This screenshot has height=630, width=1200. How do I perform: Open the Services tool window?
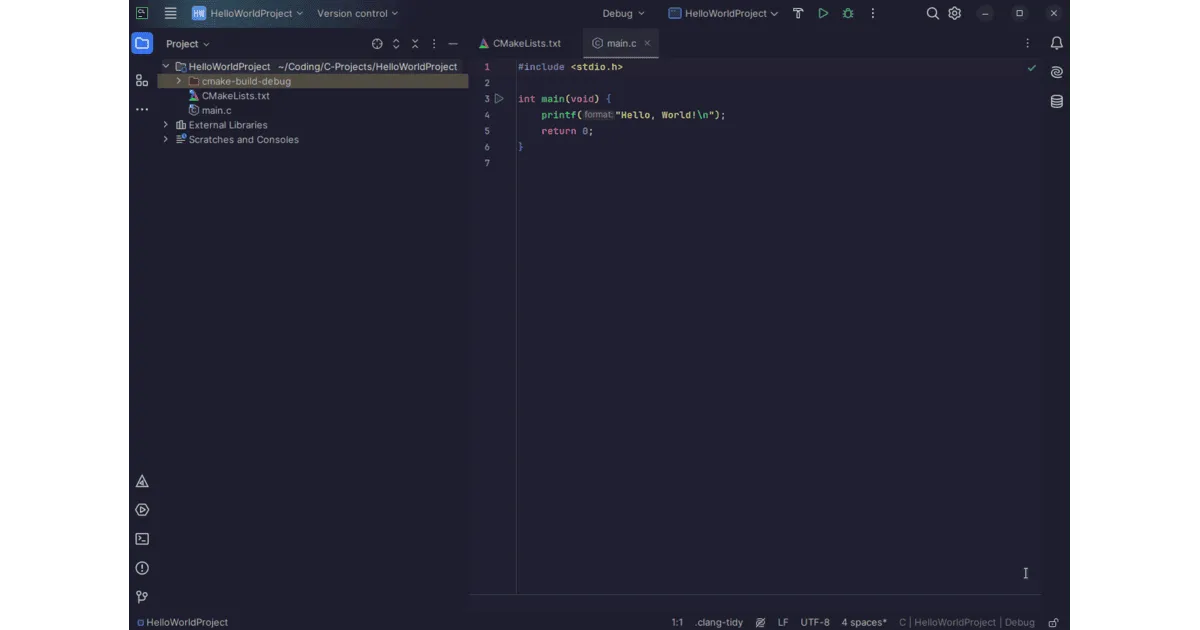pyautogui.click(x=142, y=509)
